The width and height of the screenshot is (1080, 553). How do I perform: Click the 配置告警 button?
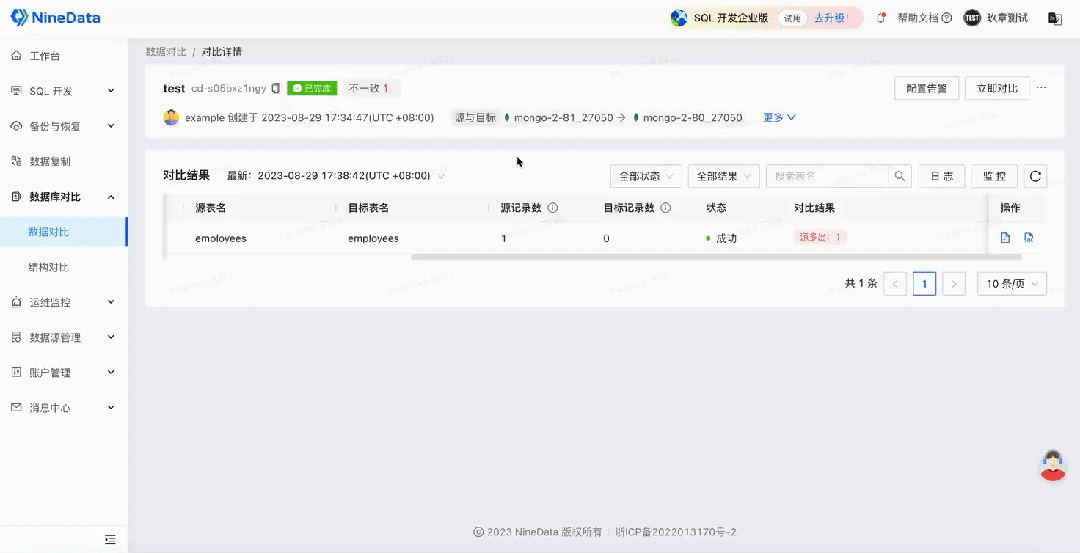pos(926,88)
